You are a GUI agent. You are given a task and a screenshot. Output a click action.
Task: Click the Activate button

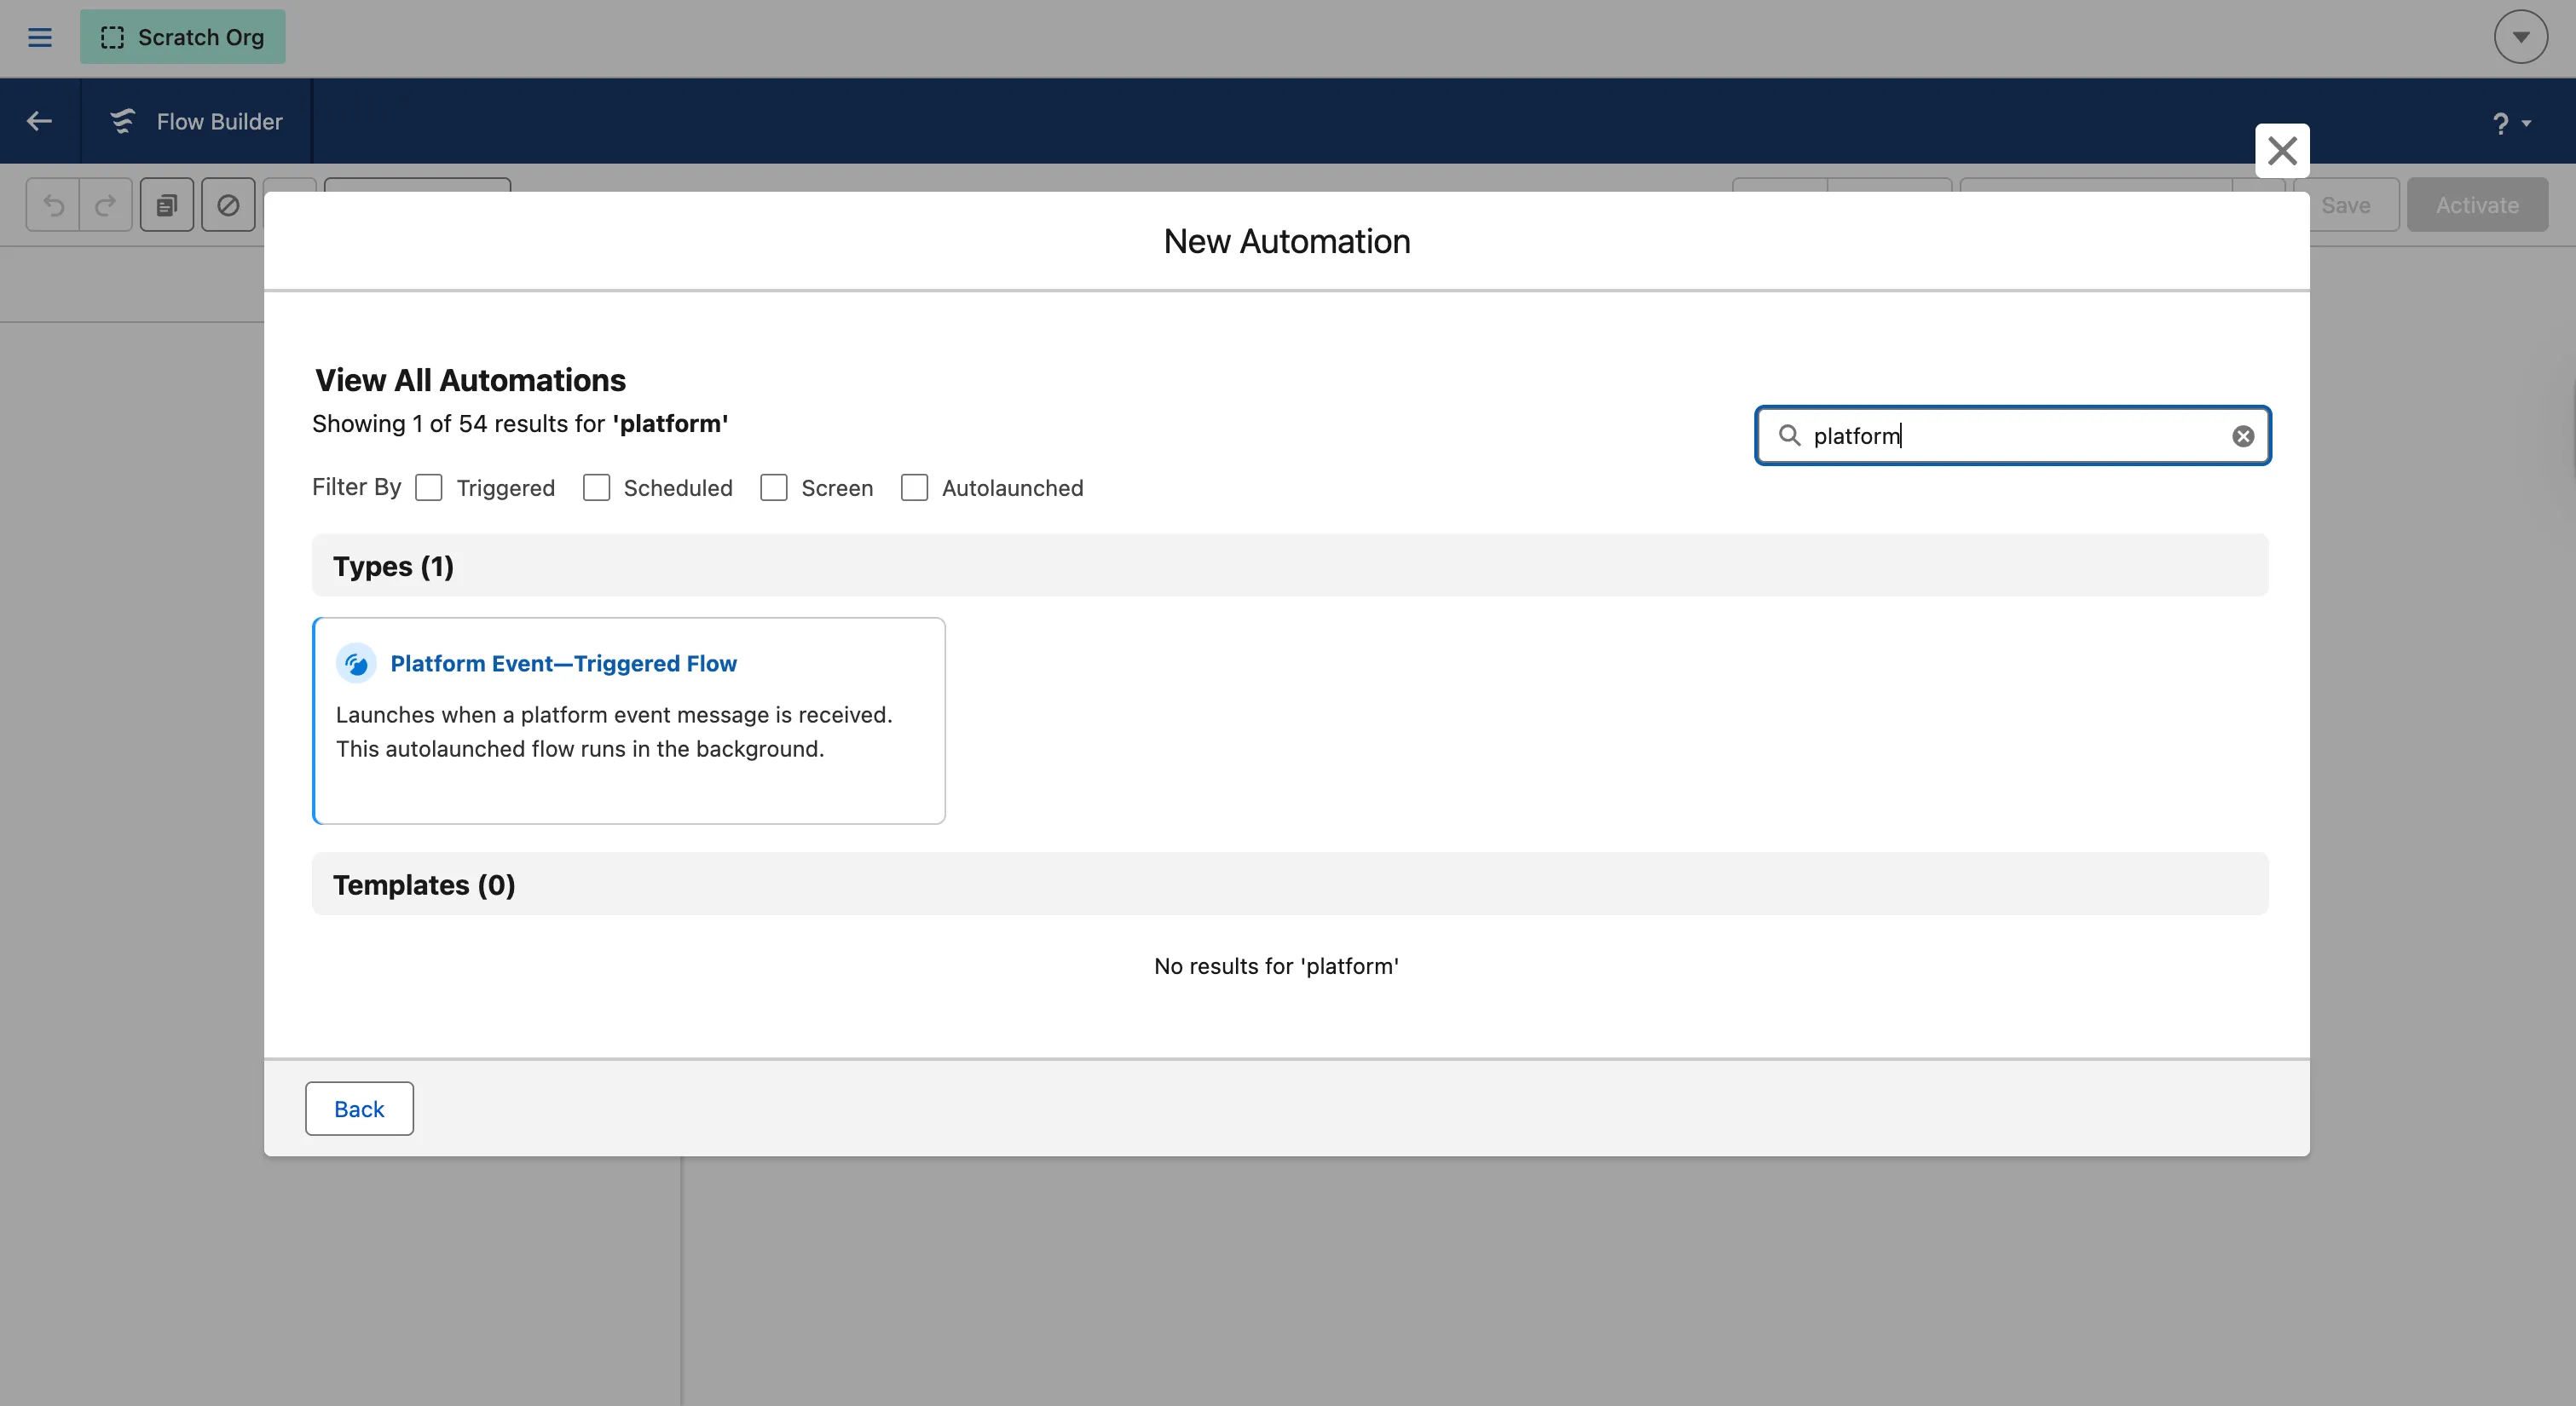(2477, 205)
